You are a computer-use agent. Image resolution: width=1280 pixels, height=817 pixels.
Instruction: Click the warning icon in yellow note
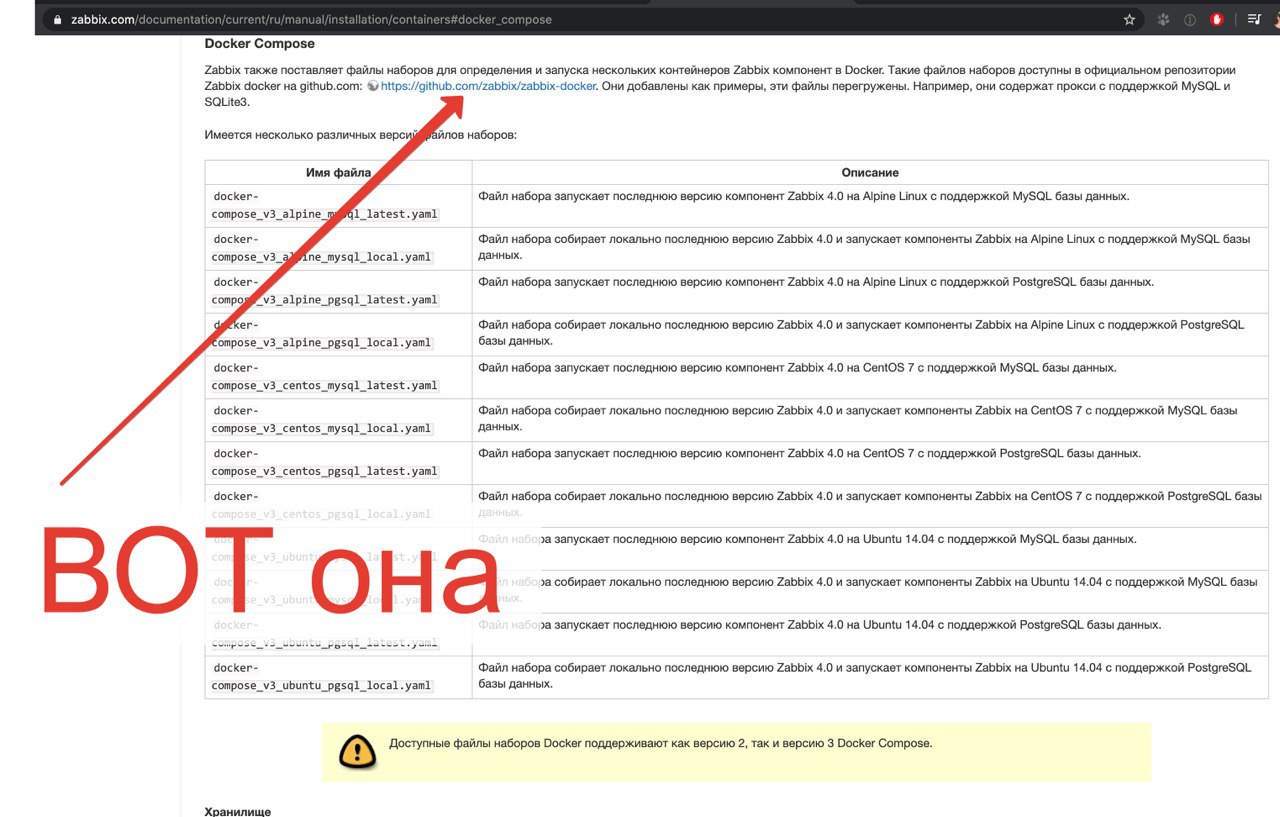click(358, 751)
